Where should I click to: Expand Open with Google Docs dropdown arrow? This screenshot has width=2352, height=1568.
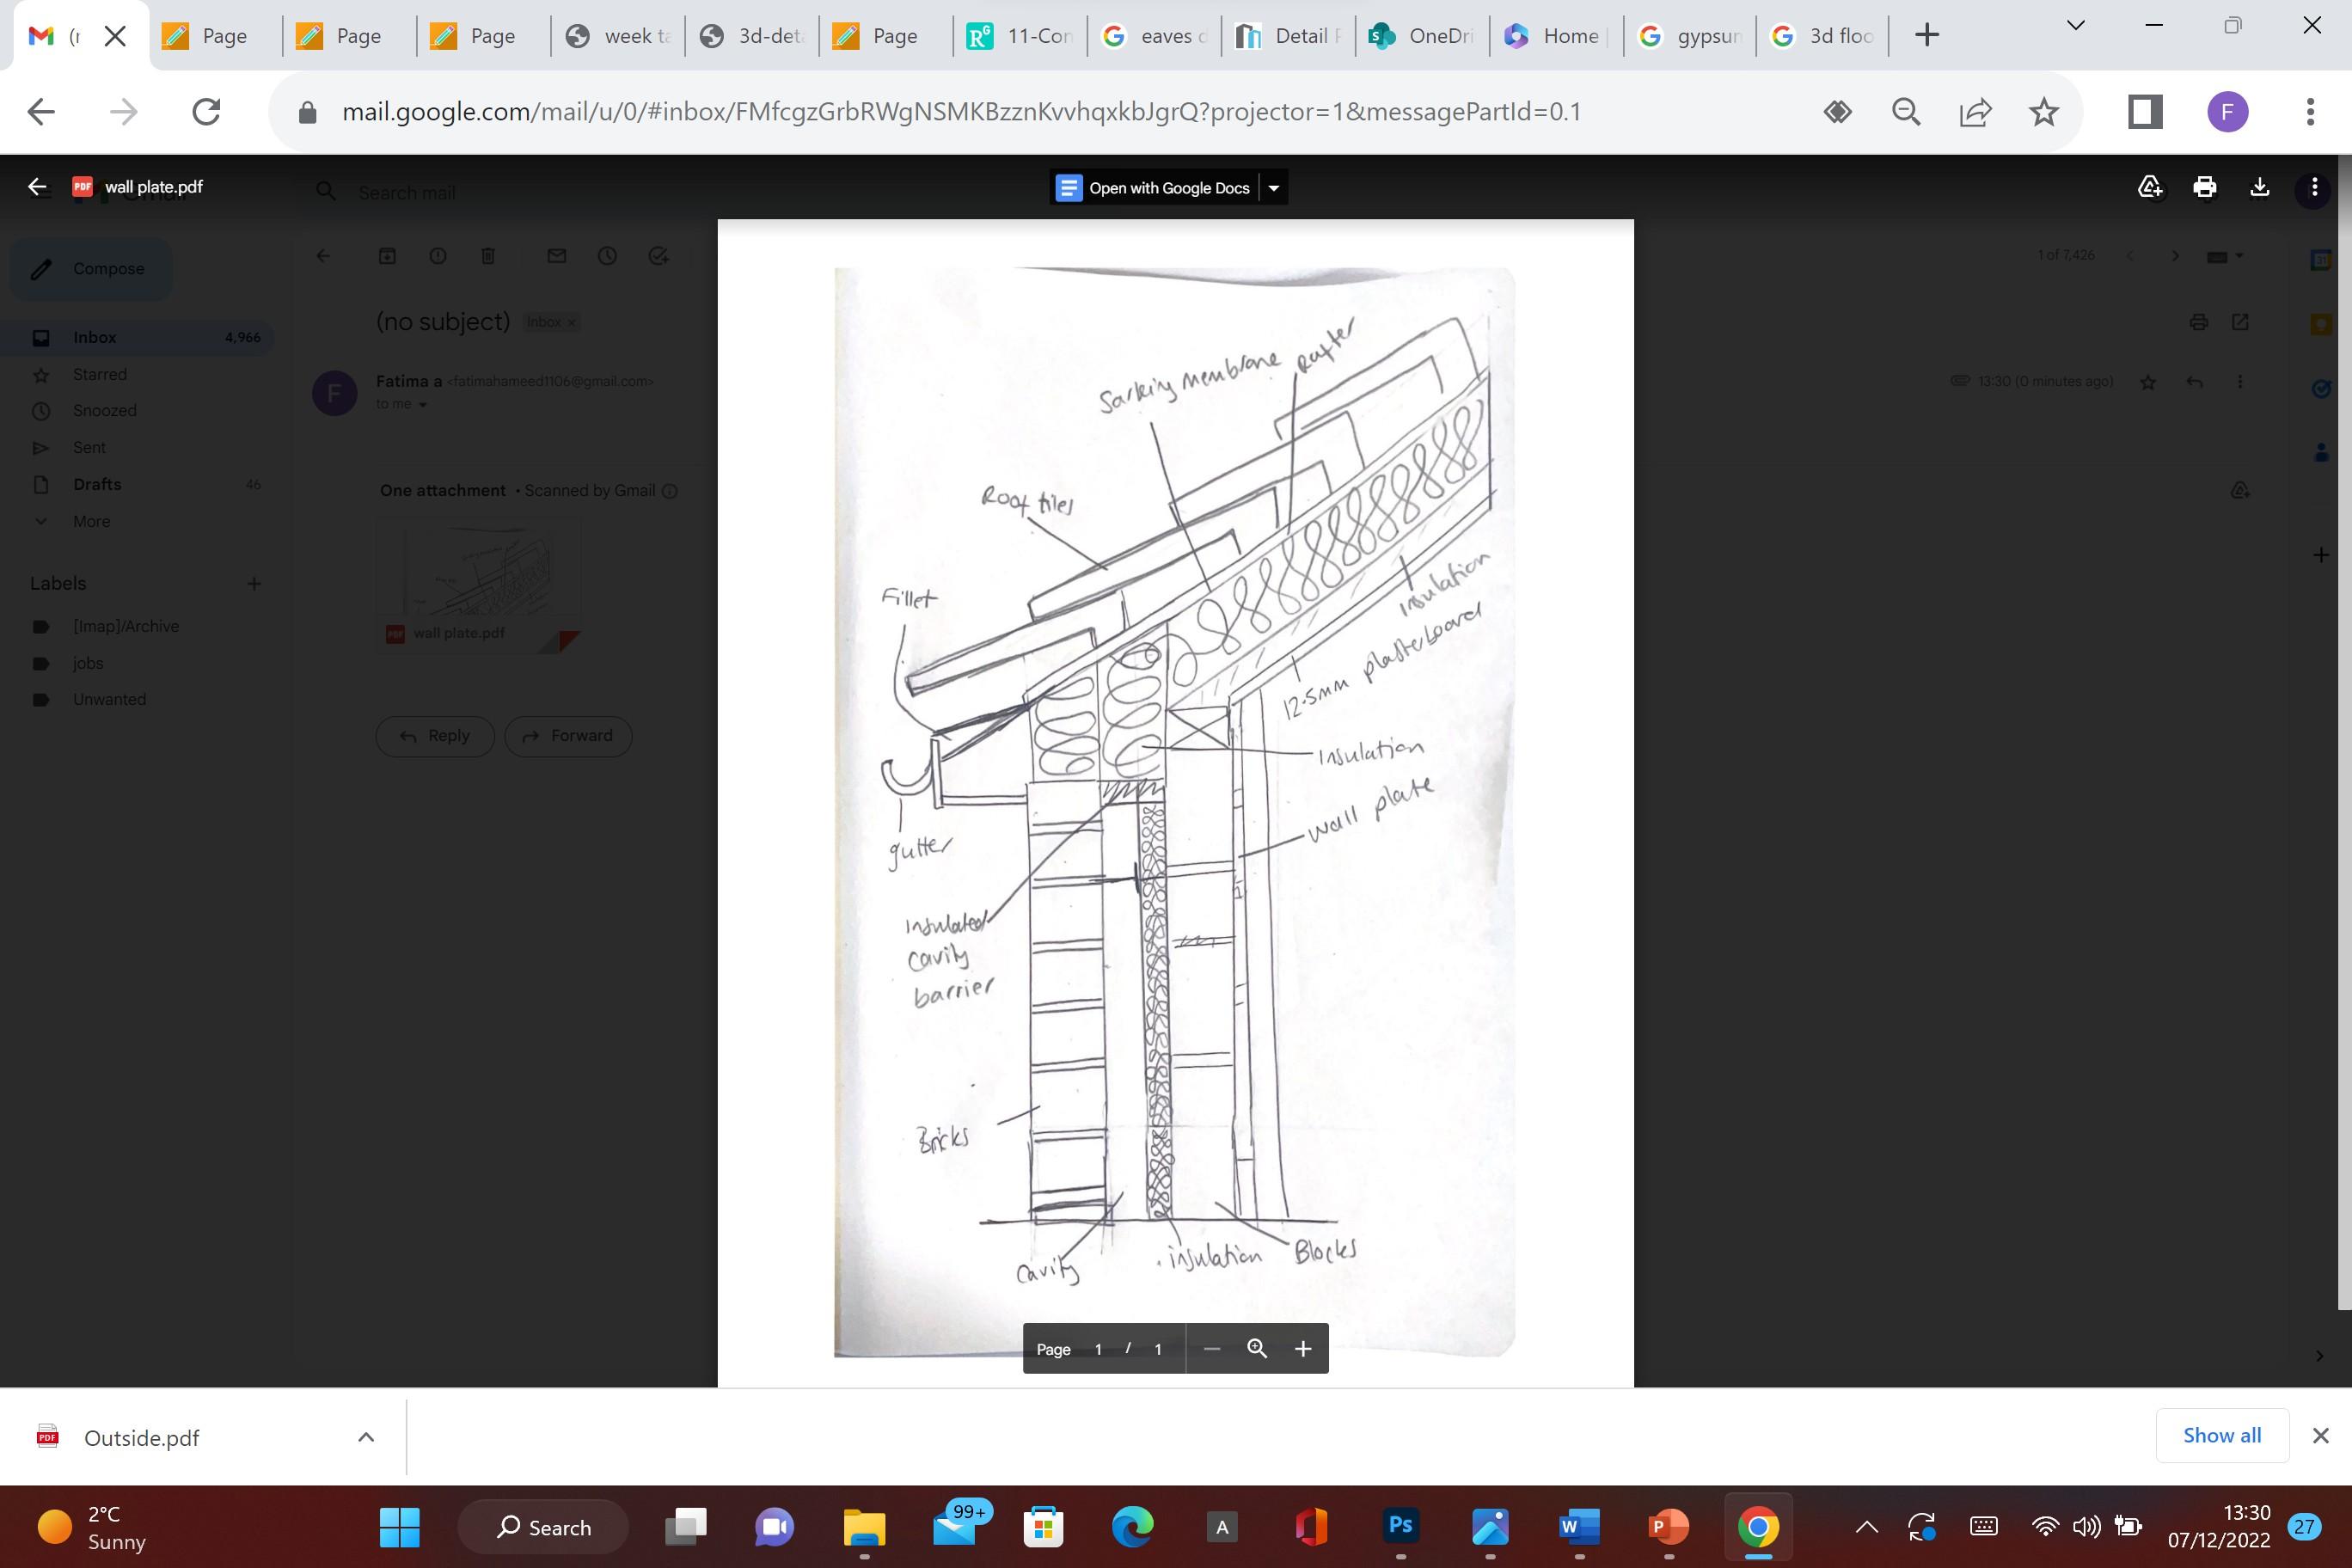click(x=1274, y=188)
